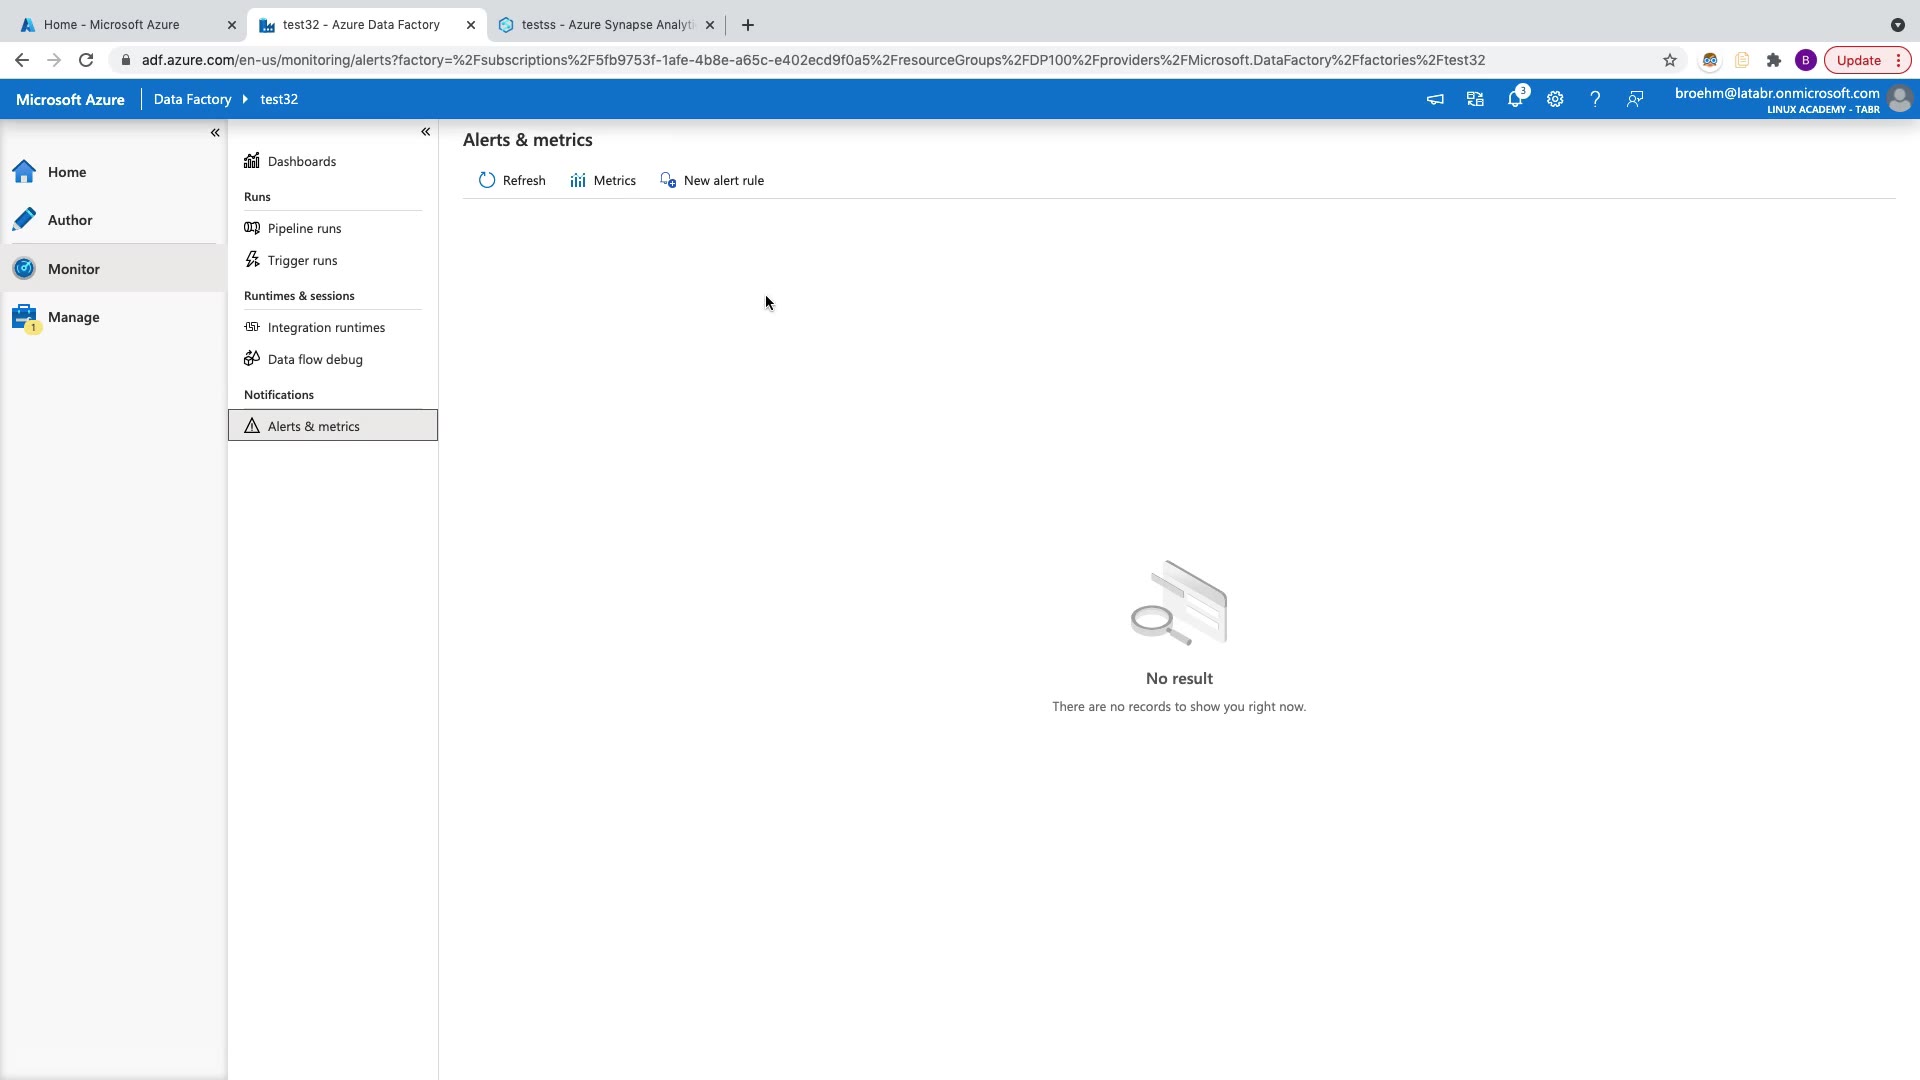Open the Metrics view

[x=603, y=181]
